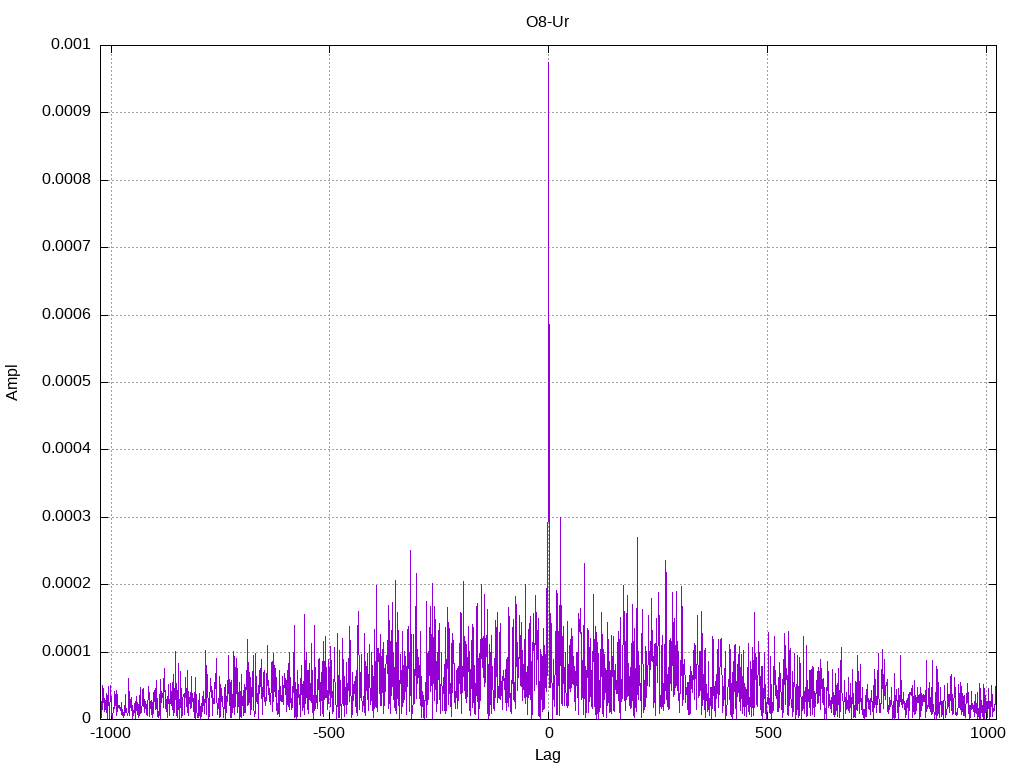Click the 0.0008 y-axis tick label
The height and width of the screenshot is (768, 1024).
pyautogui.click(x=67, y=180)
